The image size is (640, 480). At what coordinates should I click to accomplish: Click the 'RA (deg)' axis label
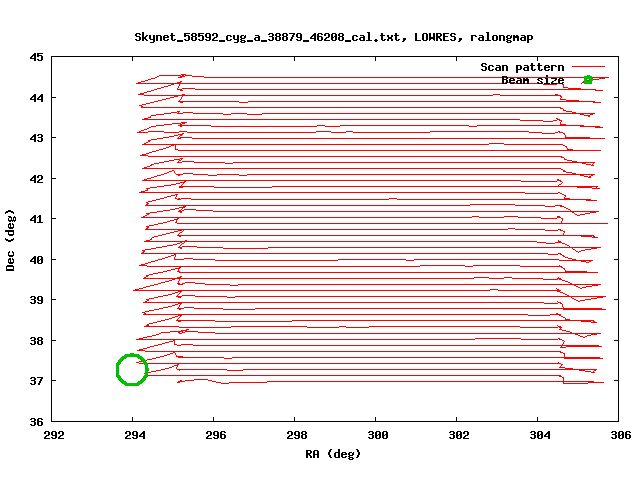(x=333, y=454)
